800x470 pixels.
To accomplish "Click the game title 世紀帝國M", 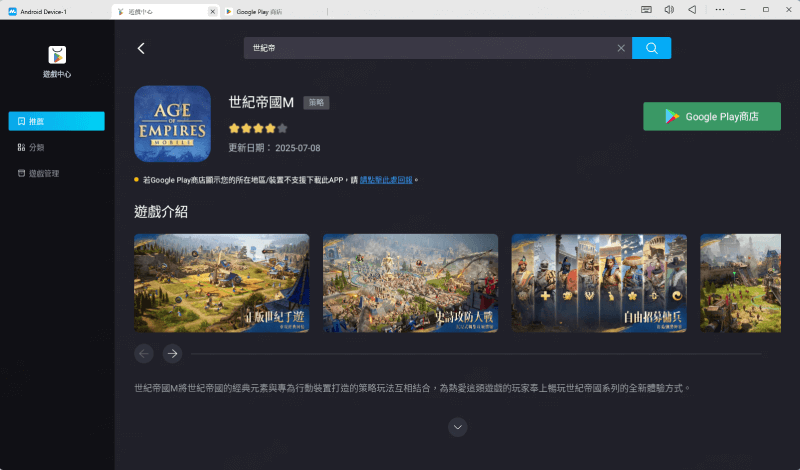I will 261,102.
